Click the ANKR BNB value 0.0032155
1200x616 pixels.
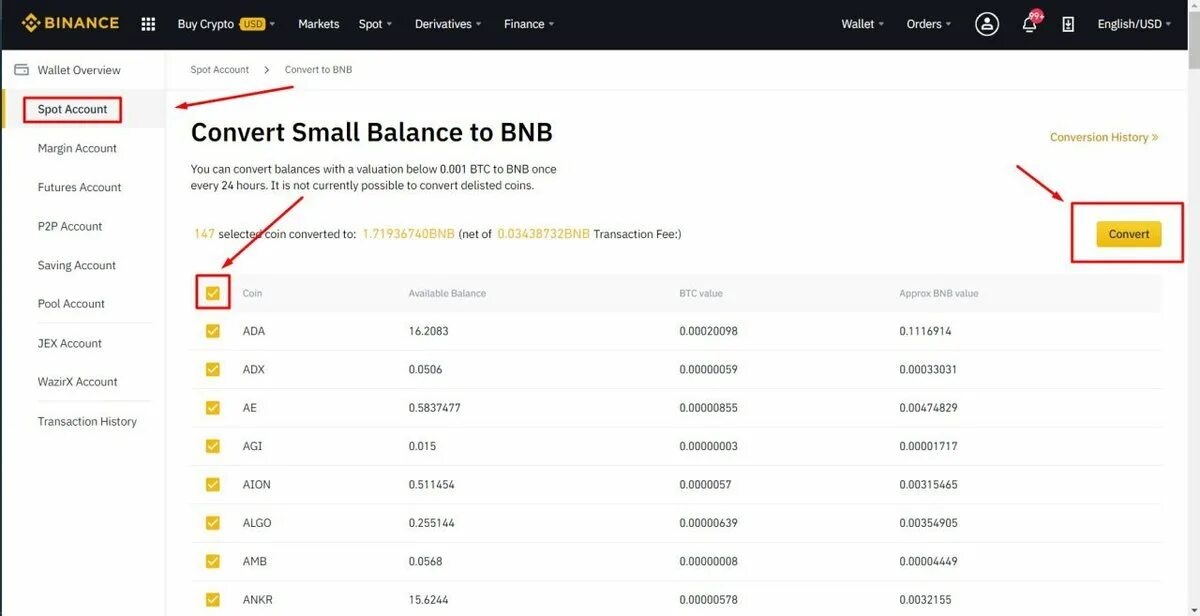(925, 600)
